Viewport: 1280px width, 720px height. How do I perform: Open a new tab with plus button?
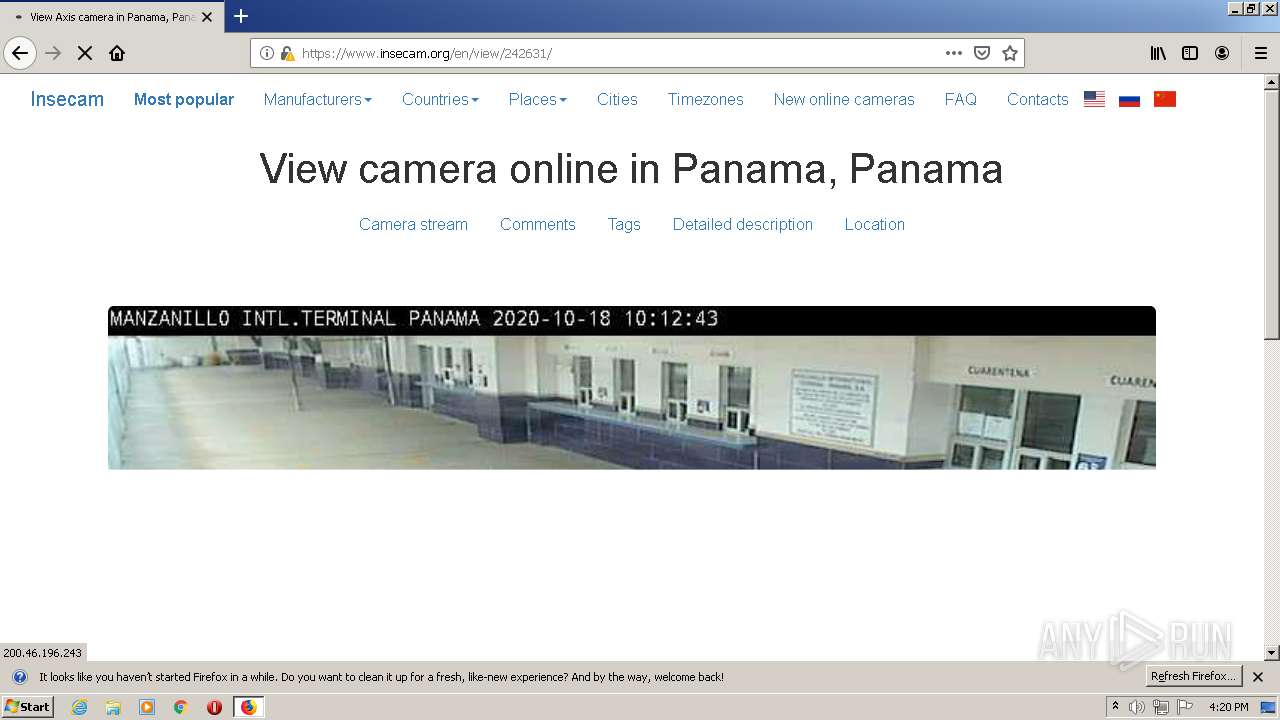241,16
